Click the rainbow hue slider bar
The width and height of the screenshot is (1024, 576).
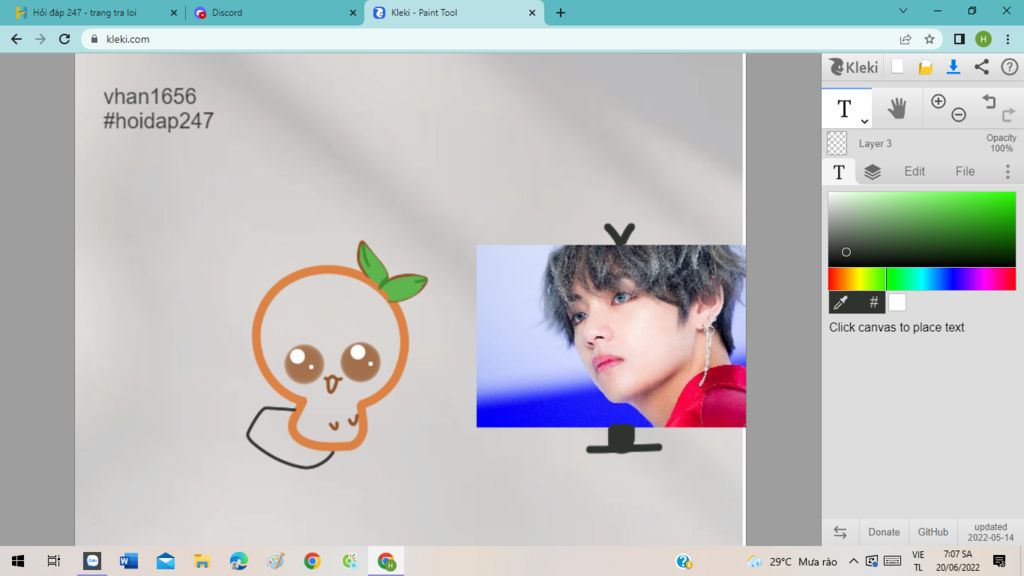[x=921, y=279]
